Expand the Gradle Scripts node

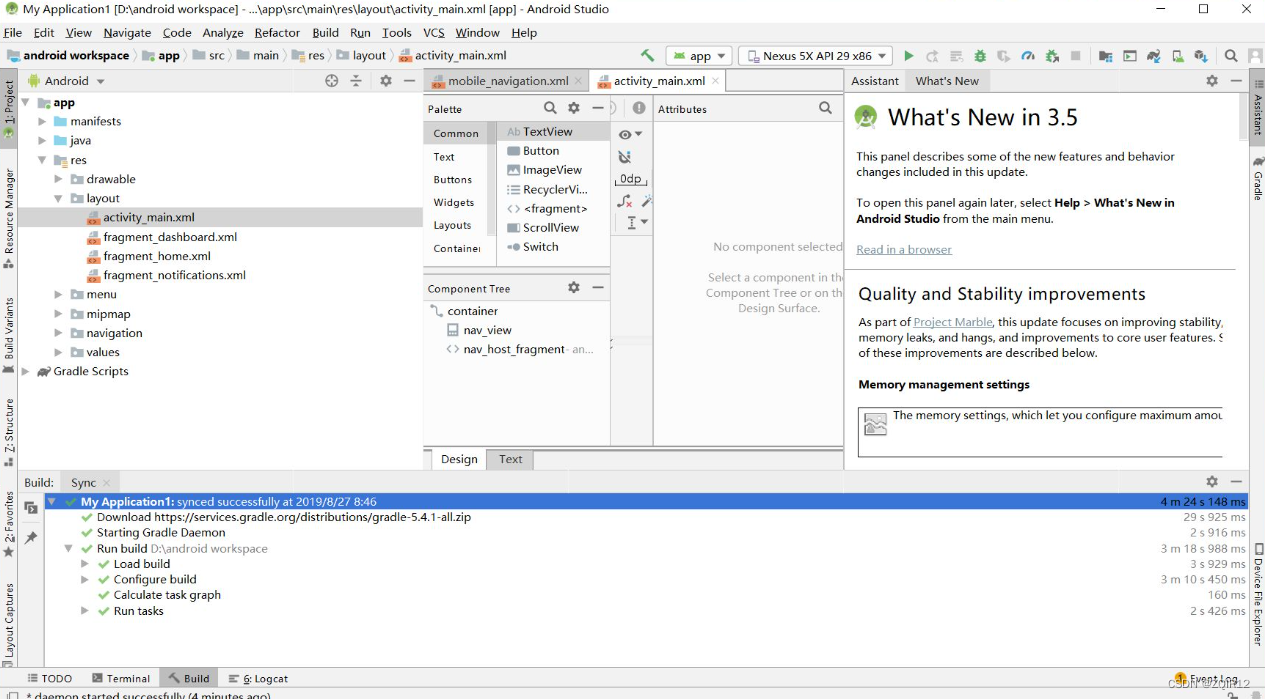pos(26,371)
